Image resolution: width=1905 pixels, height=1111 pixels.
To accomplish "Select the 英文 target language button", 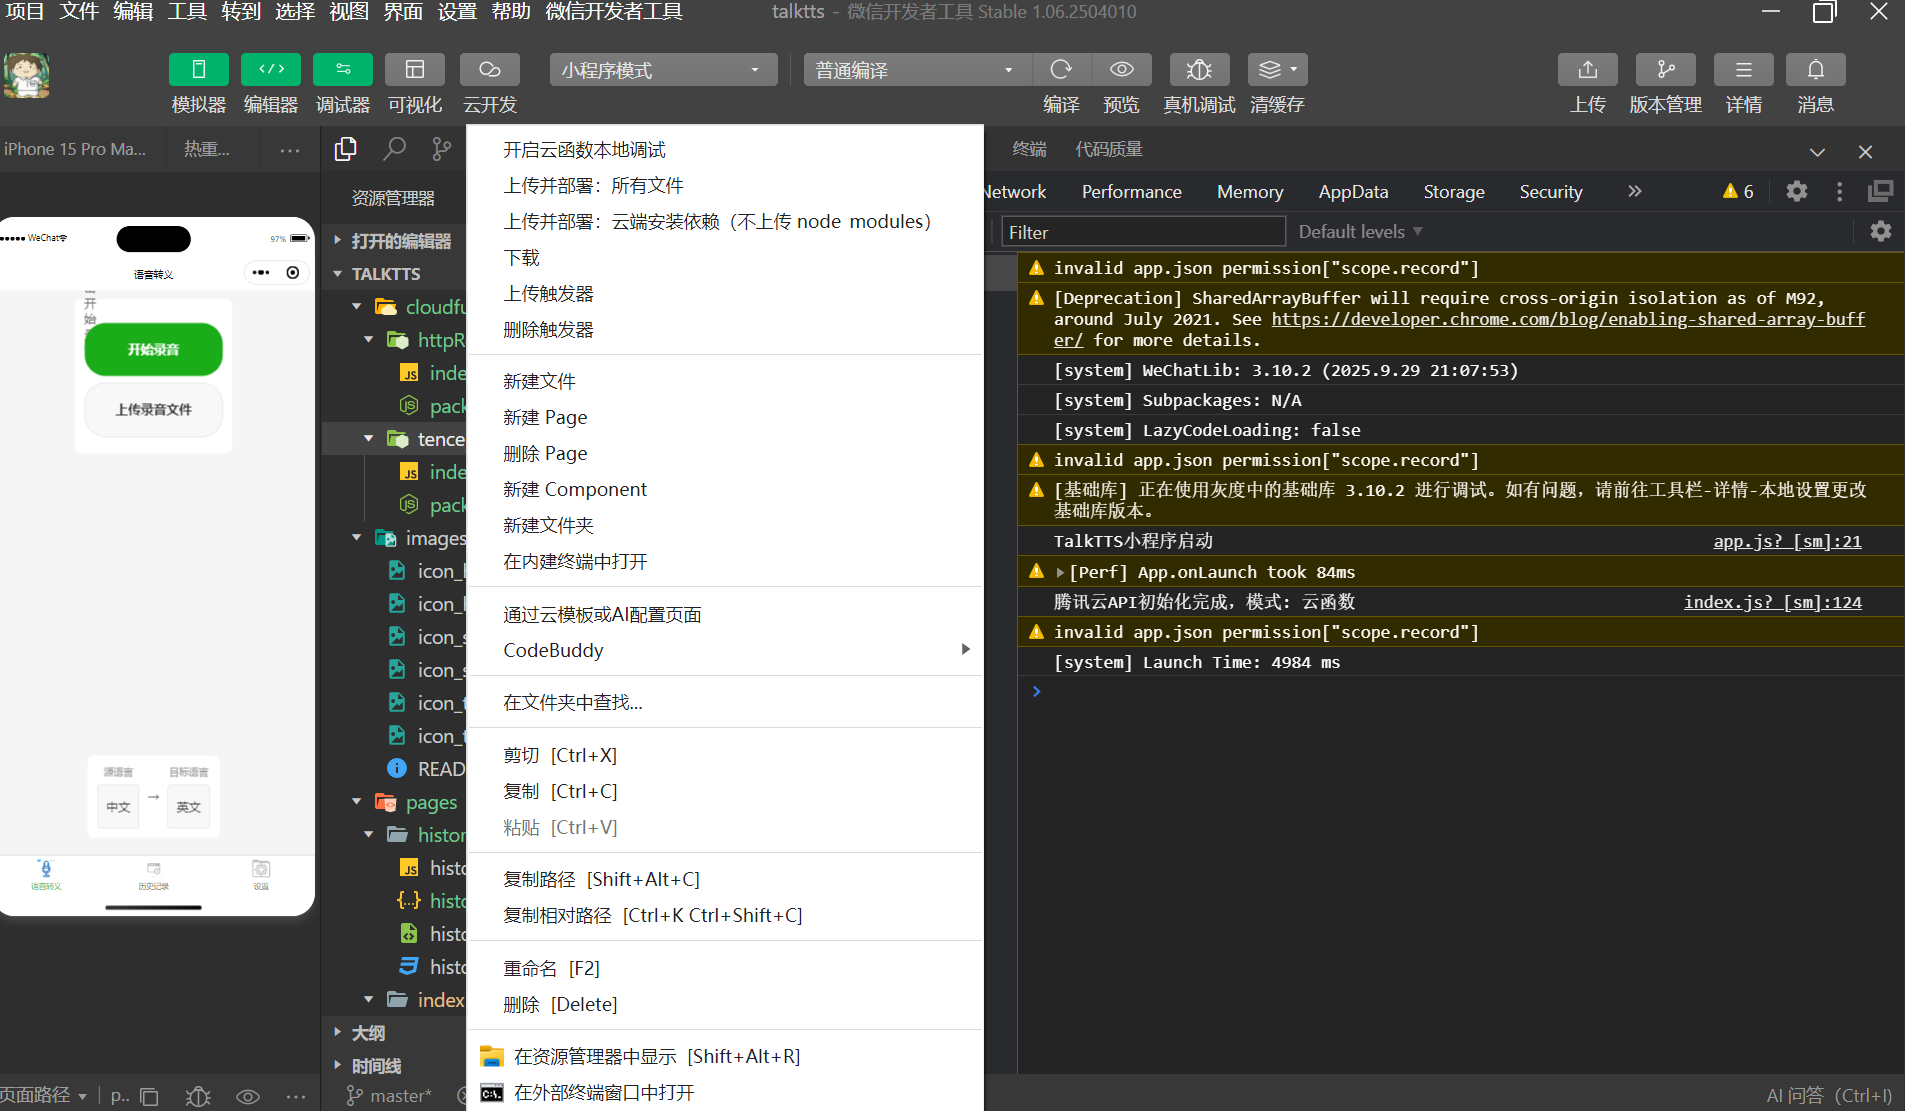I will (x=189, y=807).
